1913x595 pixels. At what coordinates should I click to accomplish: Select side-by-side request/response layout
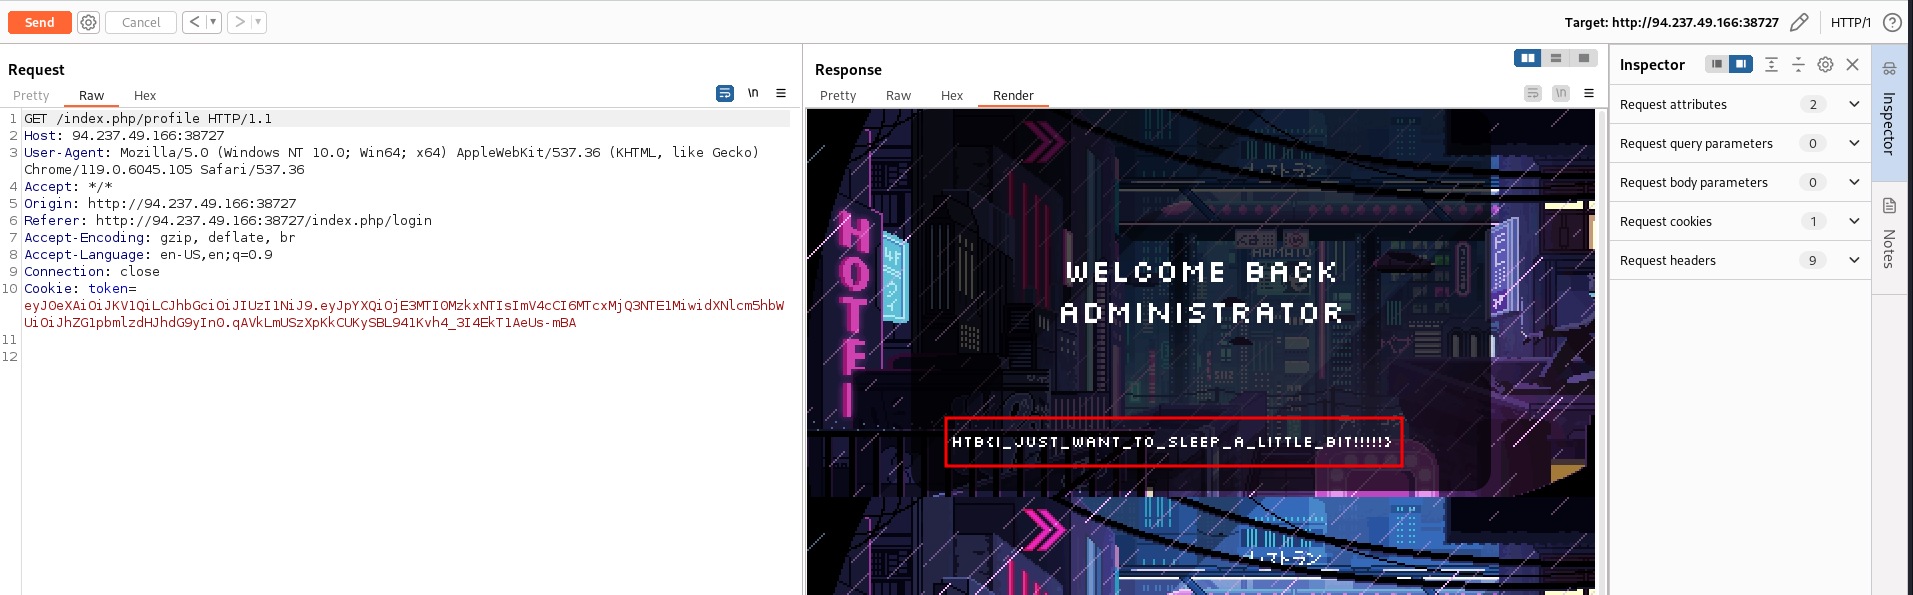1528,58
